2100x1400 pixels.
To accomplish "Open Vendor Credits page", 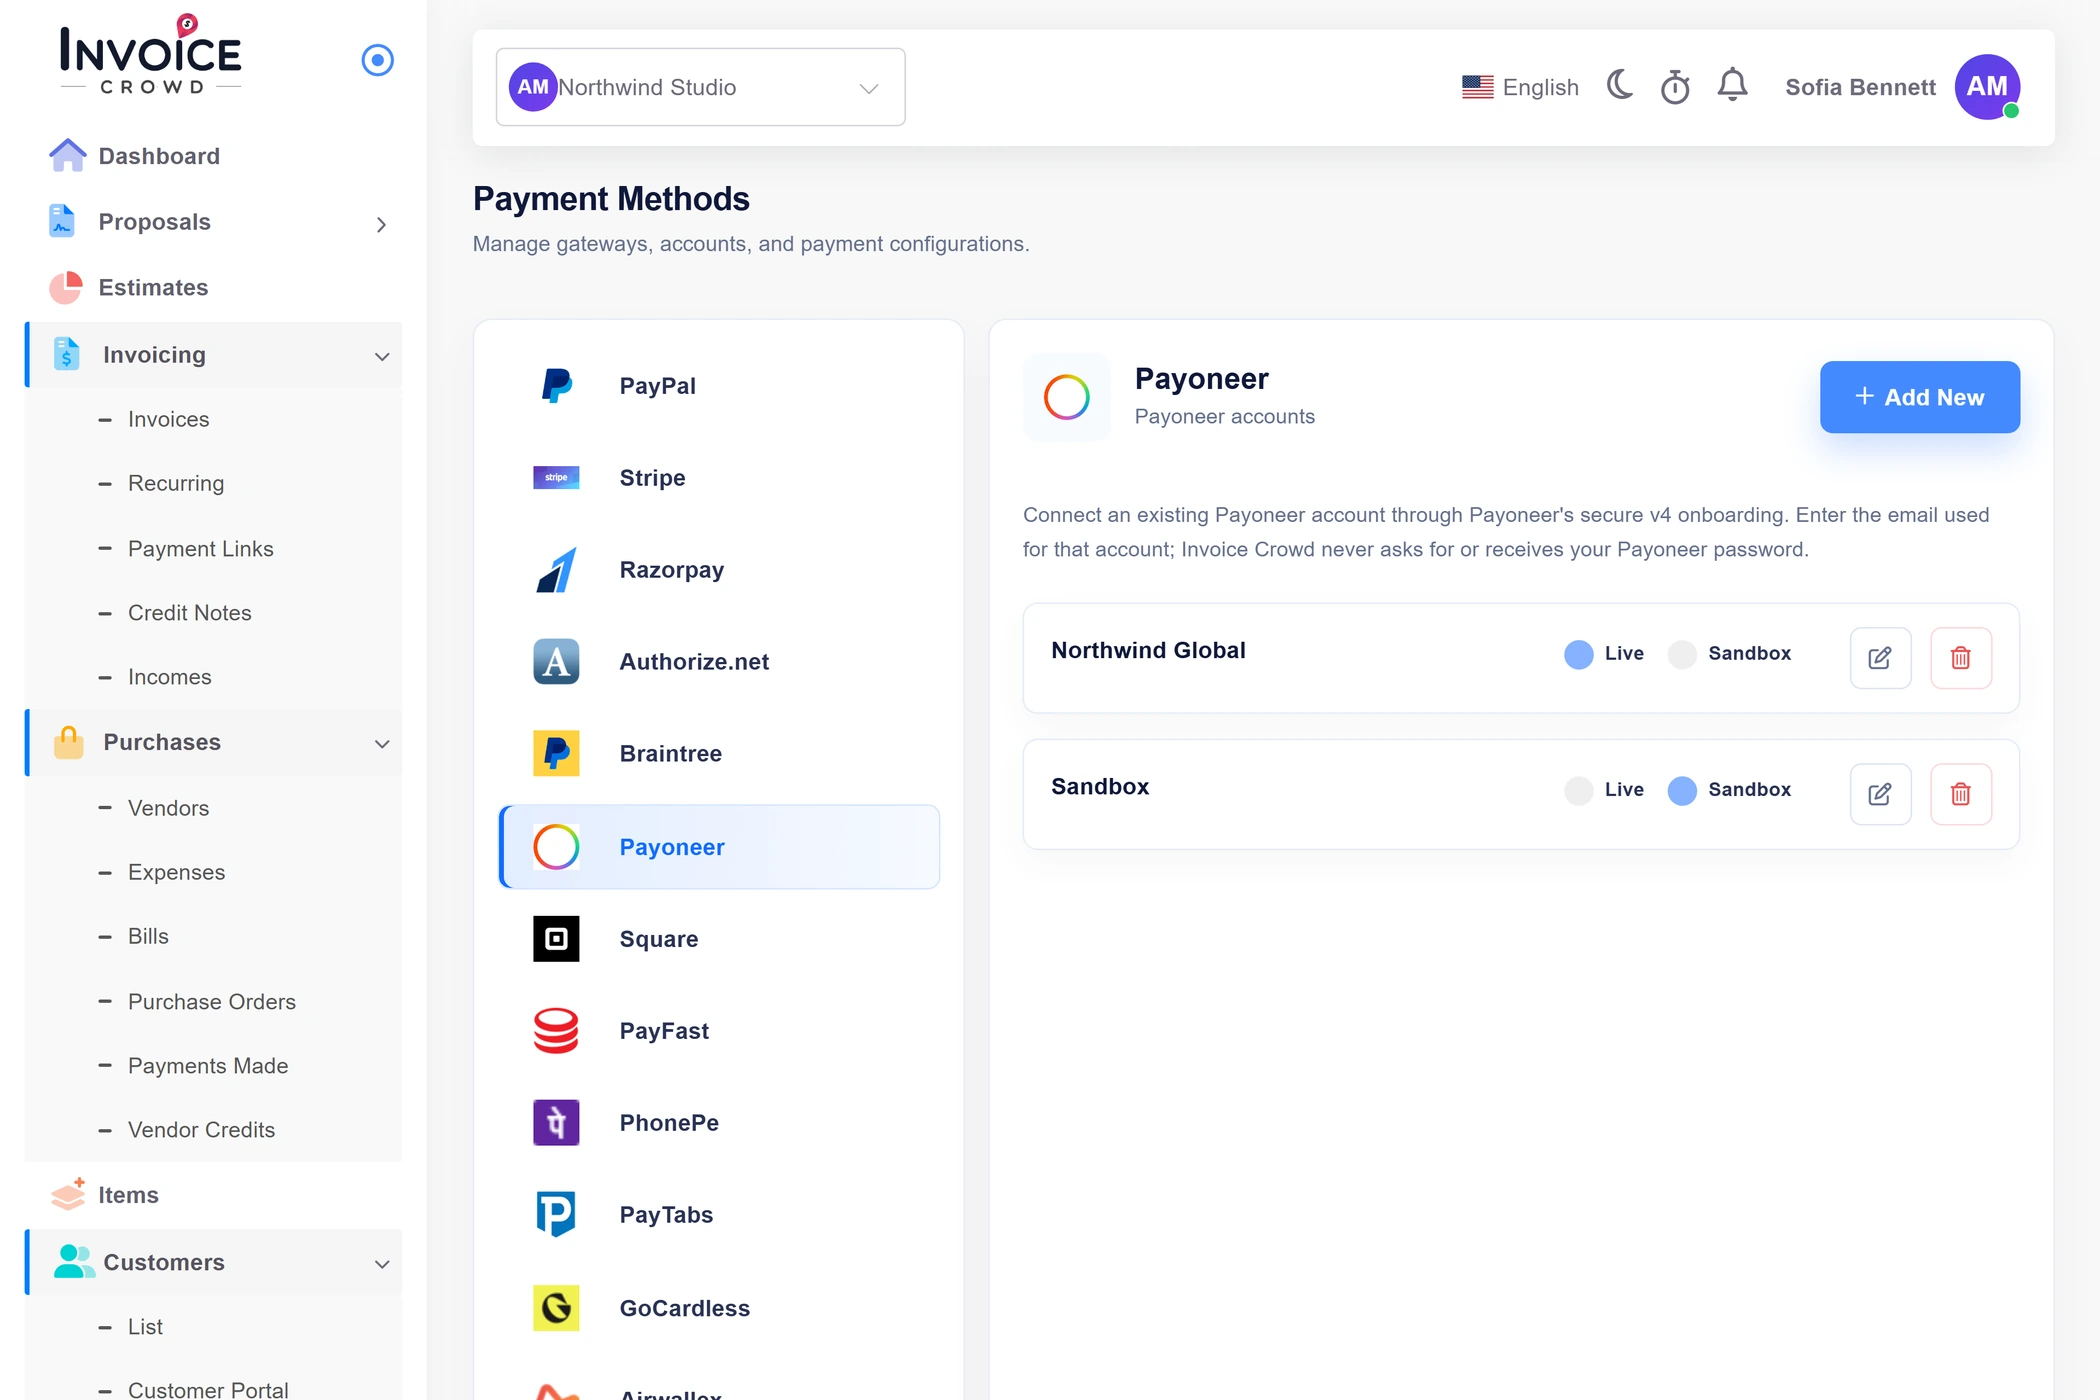I will pyautogui.click(x=201, y=1129).
